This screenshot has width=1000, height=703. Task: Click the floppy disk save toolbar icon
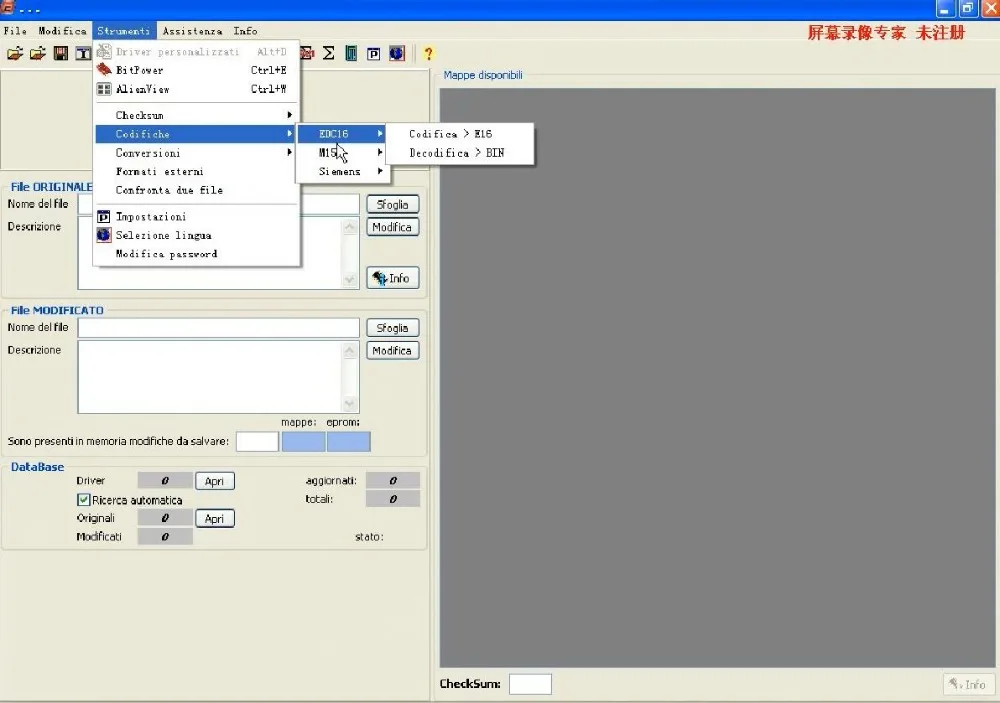(61, 54)
